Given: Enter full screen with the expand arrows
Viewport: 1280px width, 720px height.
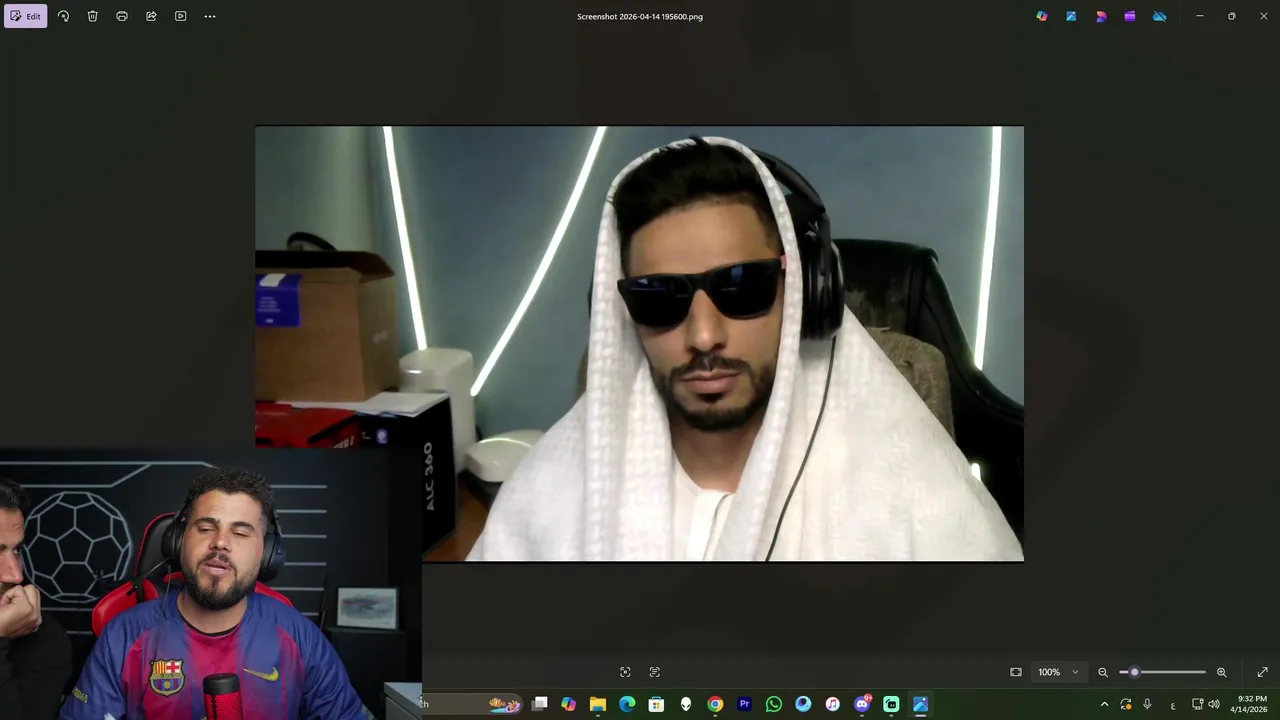Looking at the screenshot, I should [x=1262, y=672].
